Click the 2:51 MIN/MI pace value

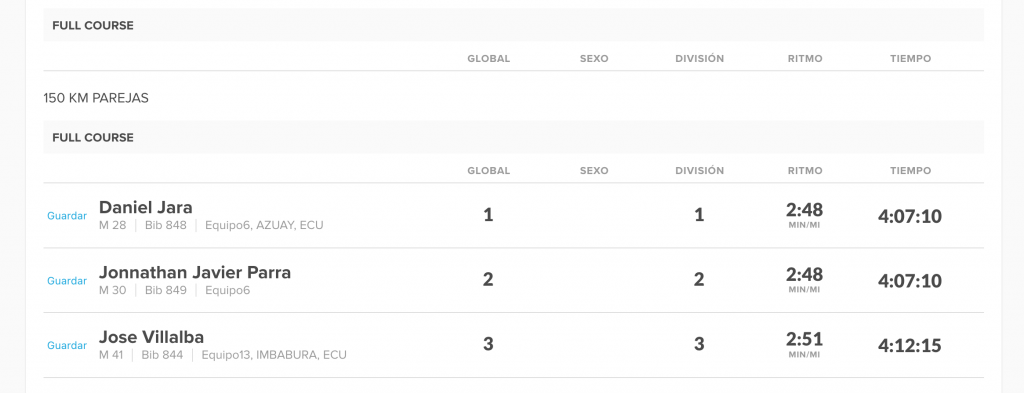tap(805, 345)
